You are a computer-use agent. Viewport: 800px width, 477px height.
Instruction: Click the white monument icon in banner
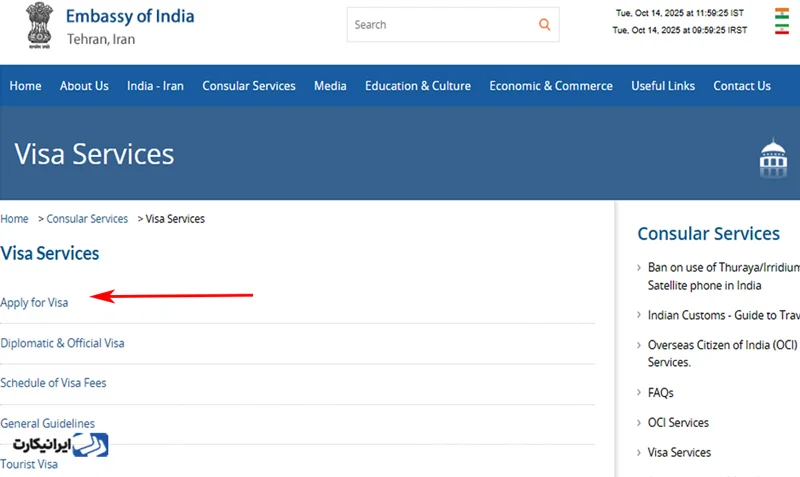click(x=773, y=158)
